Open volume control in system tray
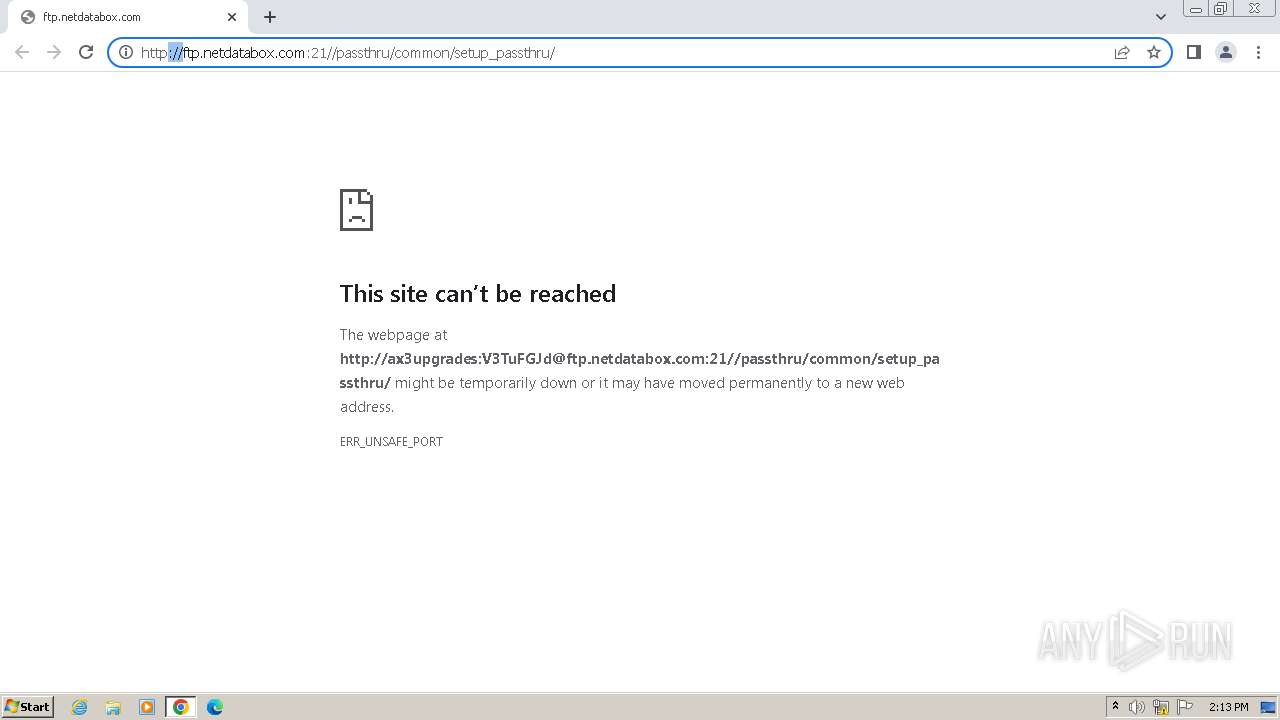This screenshot has width=1280, height=720. [x=1137, y=707]
